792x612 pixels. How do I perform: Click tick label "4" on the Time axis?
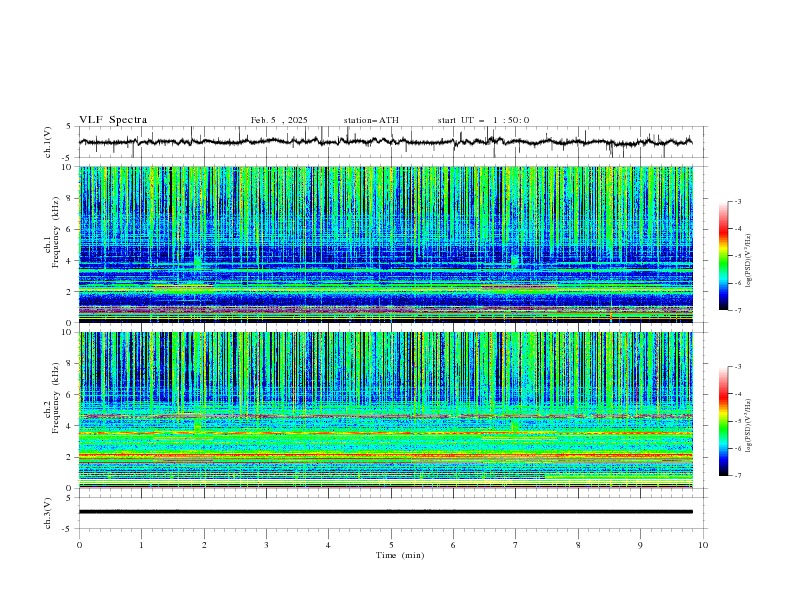(x=328, y=545)
